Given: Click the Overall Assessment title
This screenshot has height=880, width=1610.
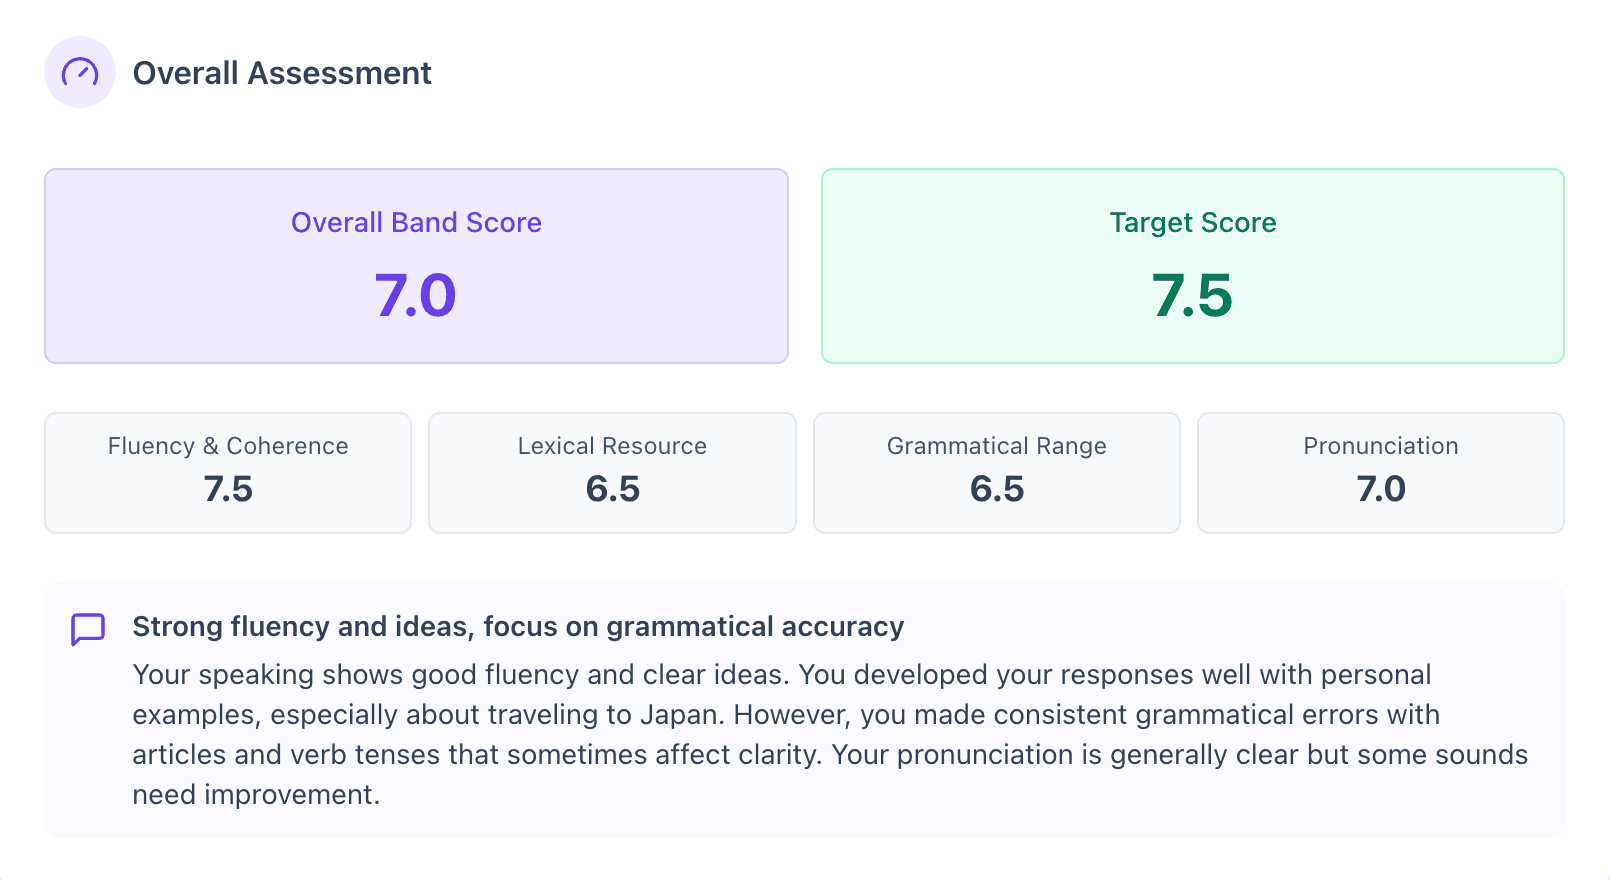Looking at the screenshot, I should [x=282, y=72].
